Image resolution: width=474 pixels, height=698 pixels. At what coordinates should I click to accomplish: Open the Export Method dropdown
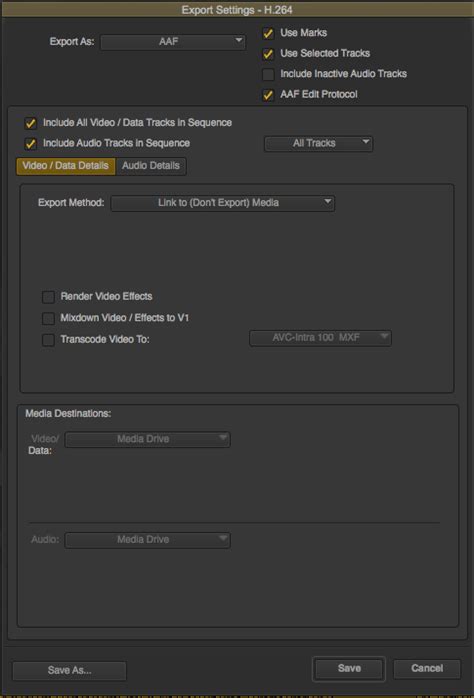[223, 203]
